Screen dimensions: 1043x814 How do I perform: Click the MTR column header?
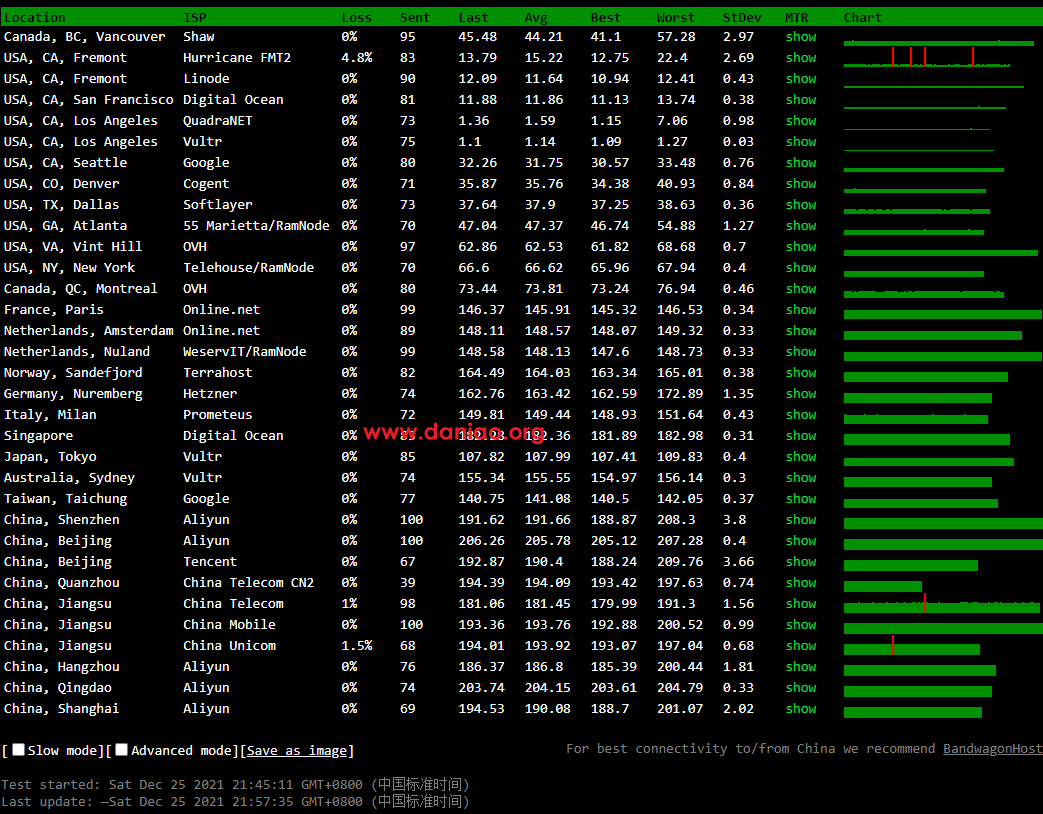pyautogui.click(x=797, y=17)
